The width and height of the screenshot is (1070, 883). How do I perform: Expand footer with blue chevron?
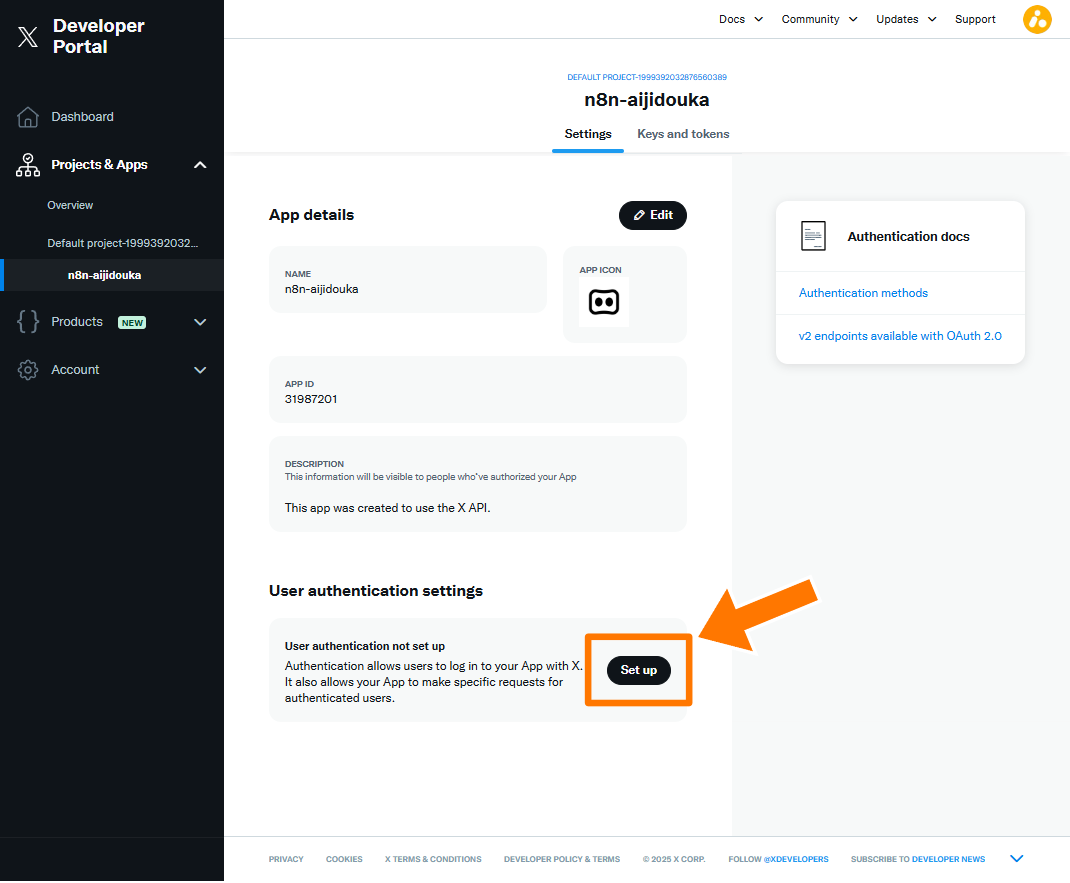coord(1017,858)
